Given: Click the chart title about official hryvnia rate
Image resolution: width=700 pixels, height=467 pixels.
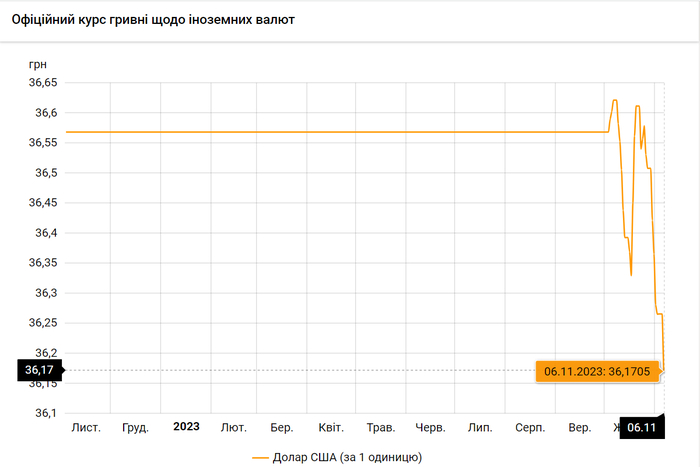Looking at the screenshot, I should click(x=153, y=20).
